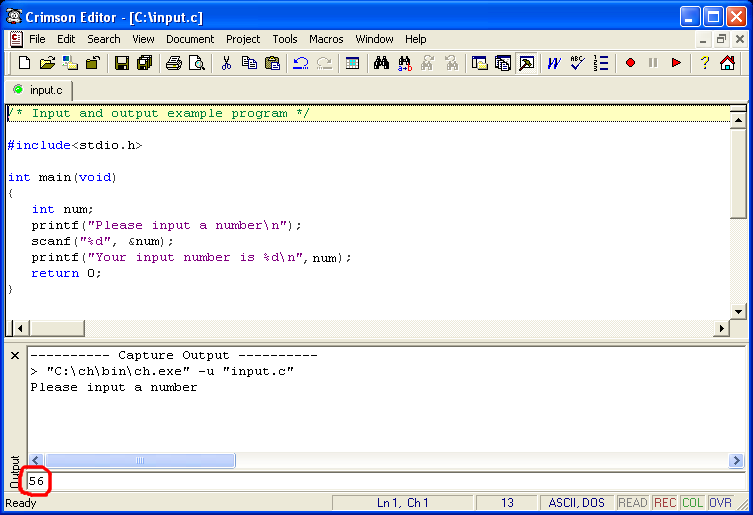Start macro recording with the red circle icon
This screenshot has height=515, width=753.
630,63
